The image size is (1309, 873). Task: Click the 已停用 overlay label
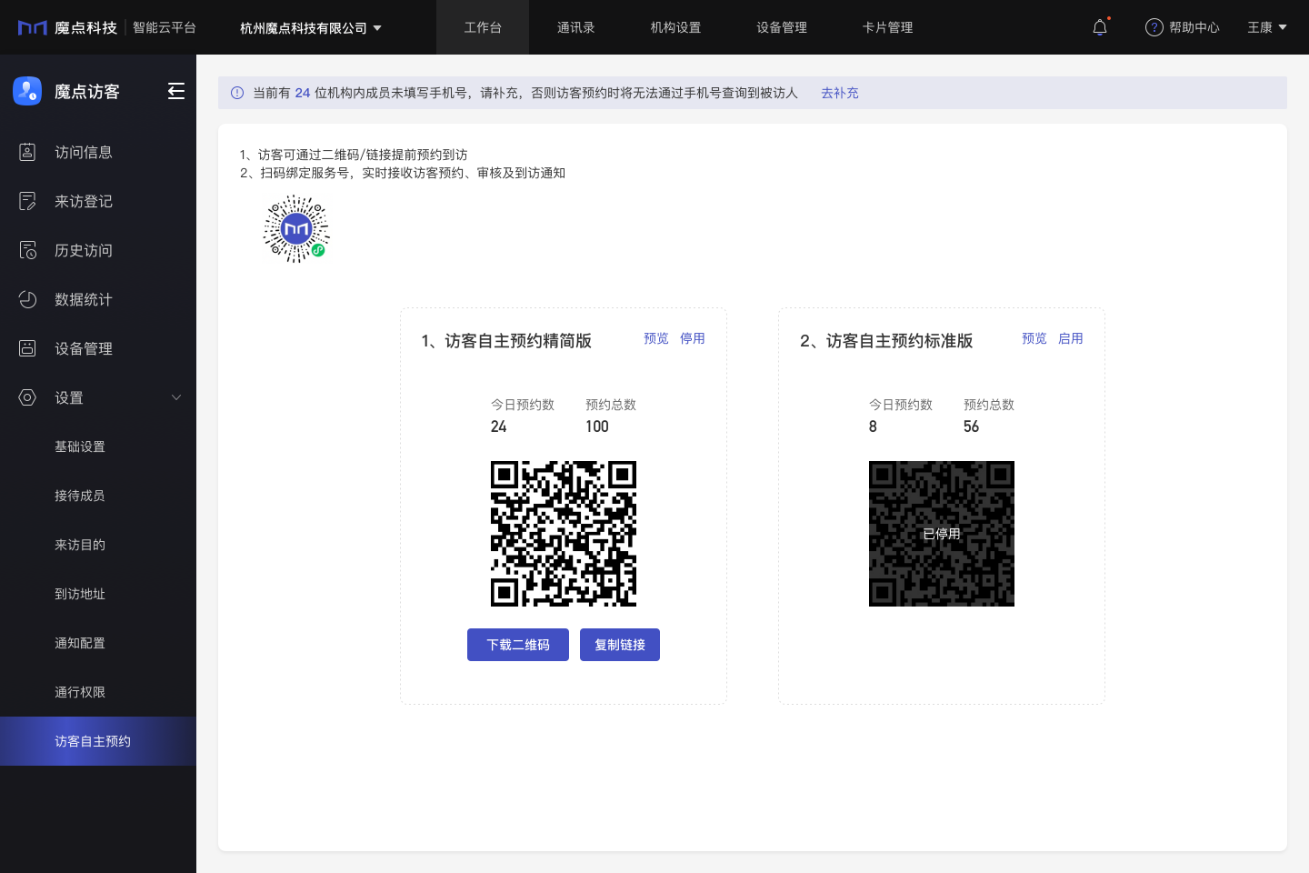(x=941, y=534)
